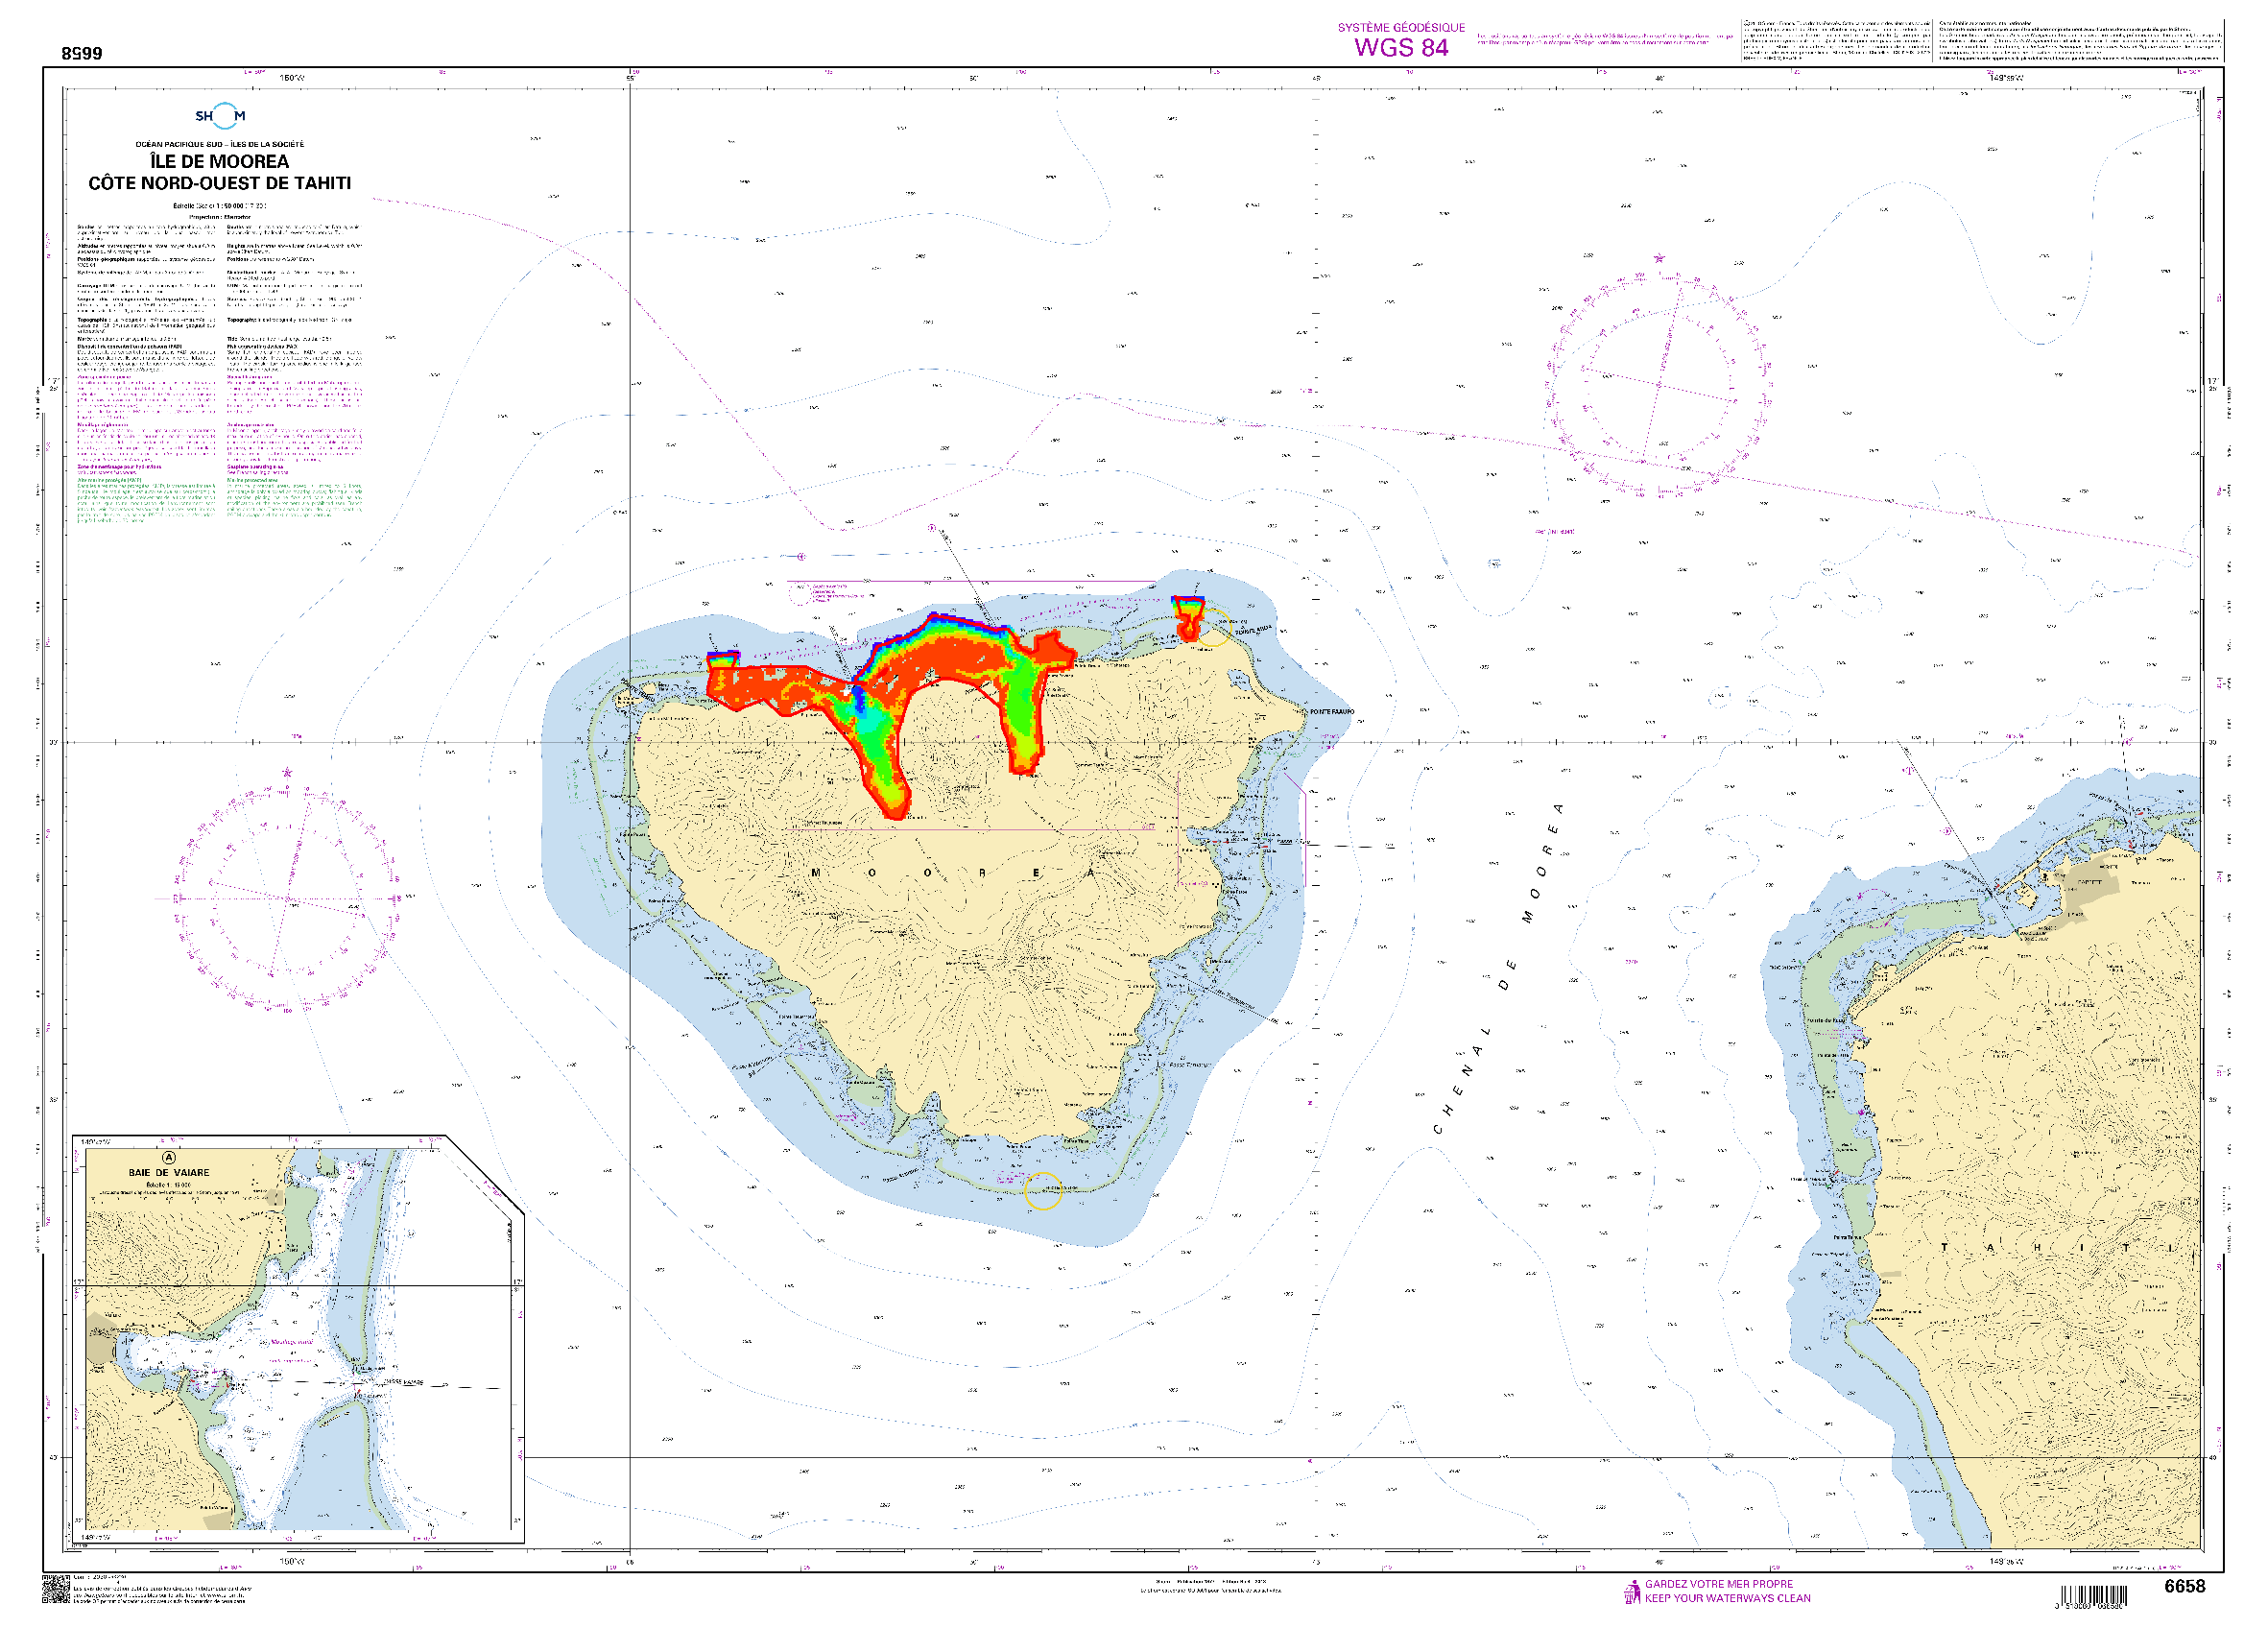Viewport: 2268px width, 1628px height.
Task: Click the upside-down chart number at top left
Action: (82, 53)
